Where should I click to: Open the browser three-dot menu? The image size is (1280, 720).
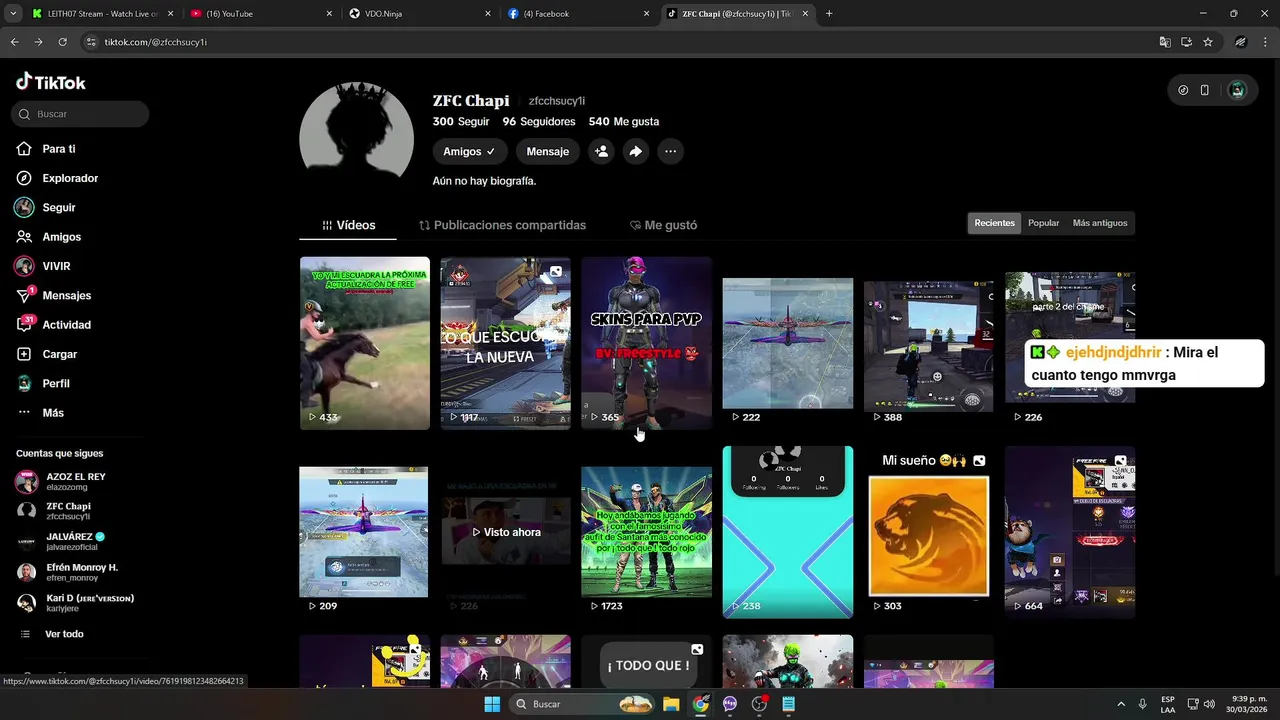coord(1264,42)
